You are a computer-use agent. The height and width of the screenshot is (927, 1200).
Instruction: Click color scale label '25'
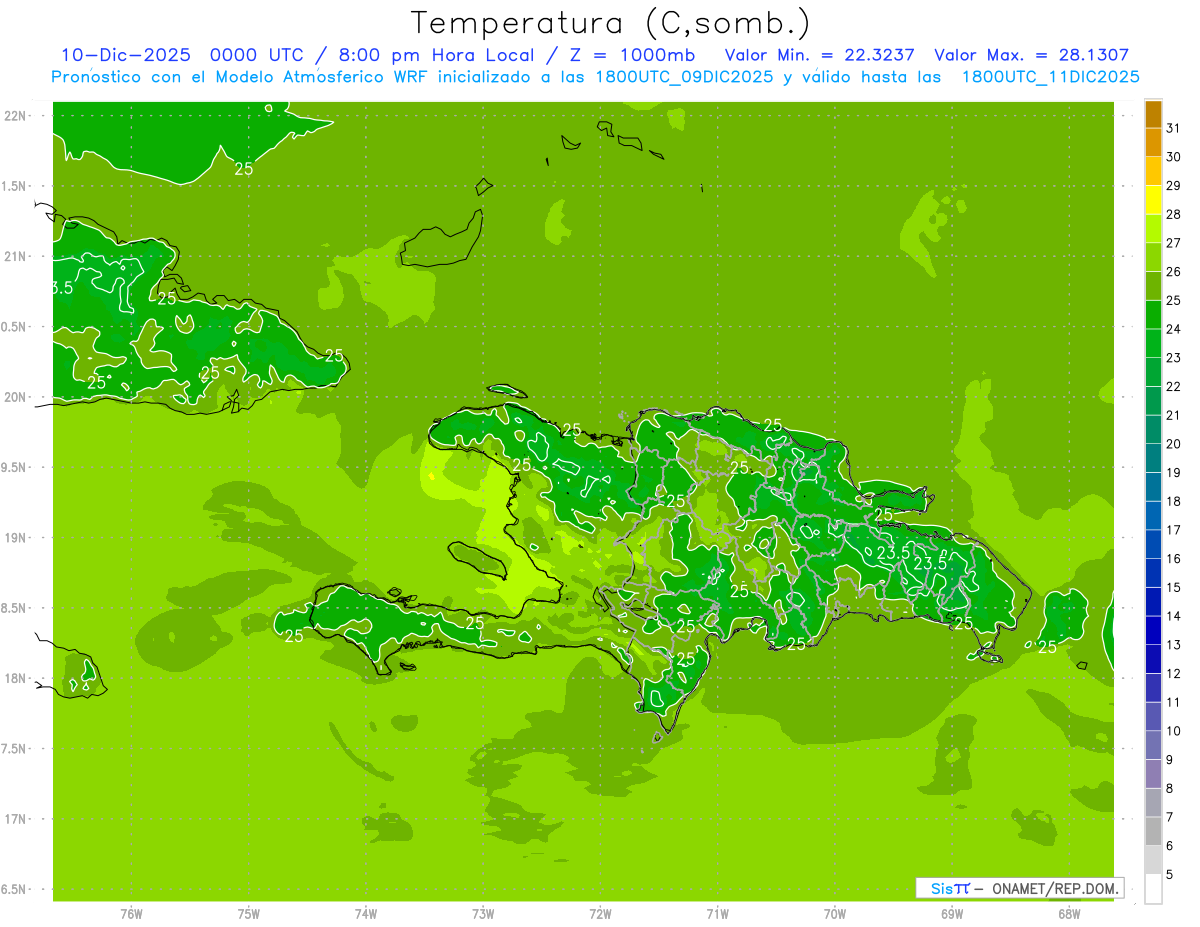click(x=1174, y=300)
